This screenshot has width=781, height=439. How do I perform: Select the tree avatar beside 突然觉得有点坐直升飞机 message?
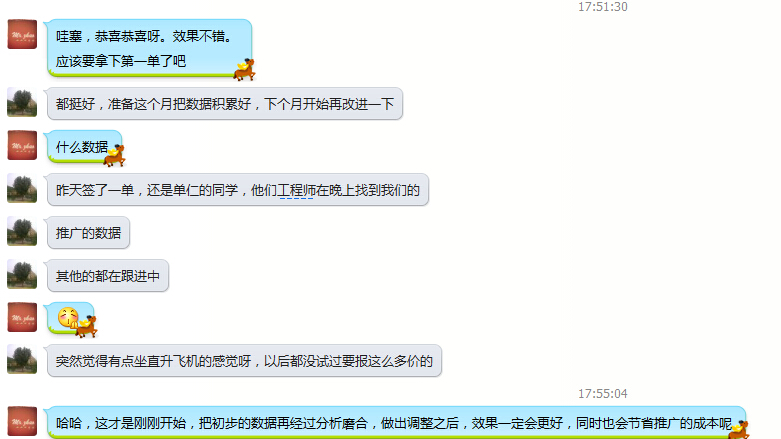pos(22,359)
